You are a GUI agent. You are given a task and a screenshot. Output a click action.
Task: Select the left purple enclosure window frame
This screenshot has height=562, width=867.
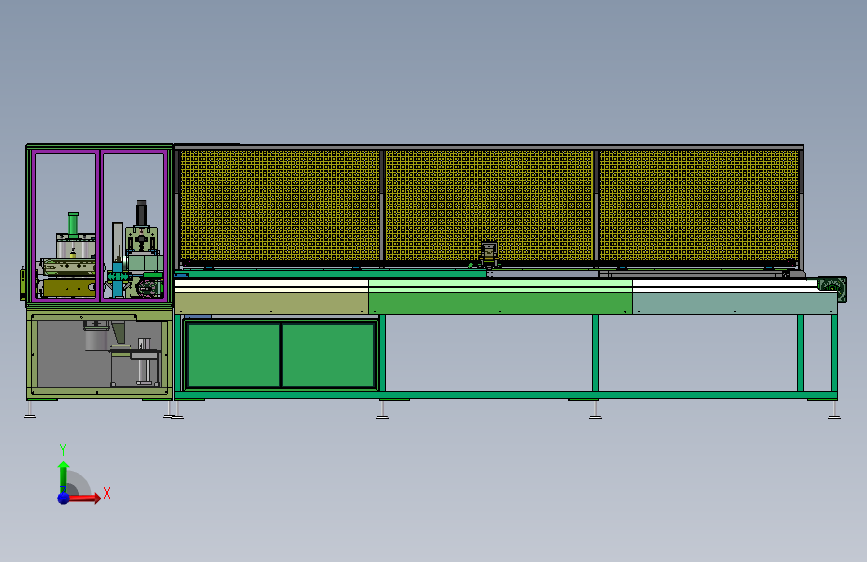click(x=65, y=226)
